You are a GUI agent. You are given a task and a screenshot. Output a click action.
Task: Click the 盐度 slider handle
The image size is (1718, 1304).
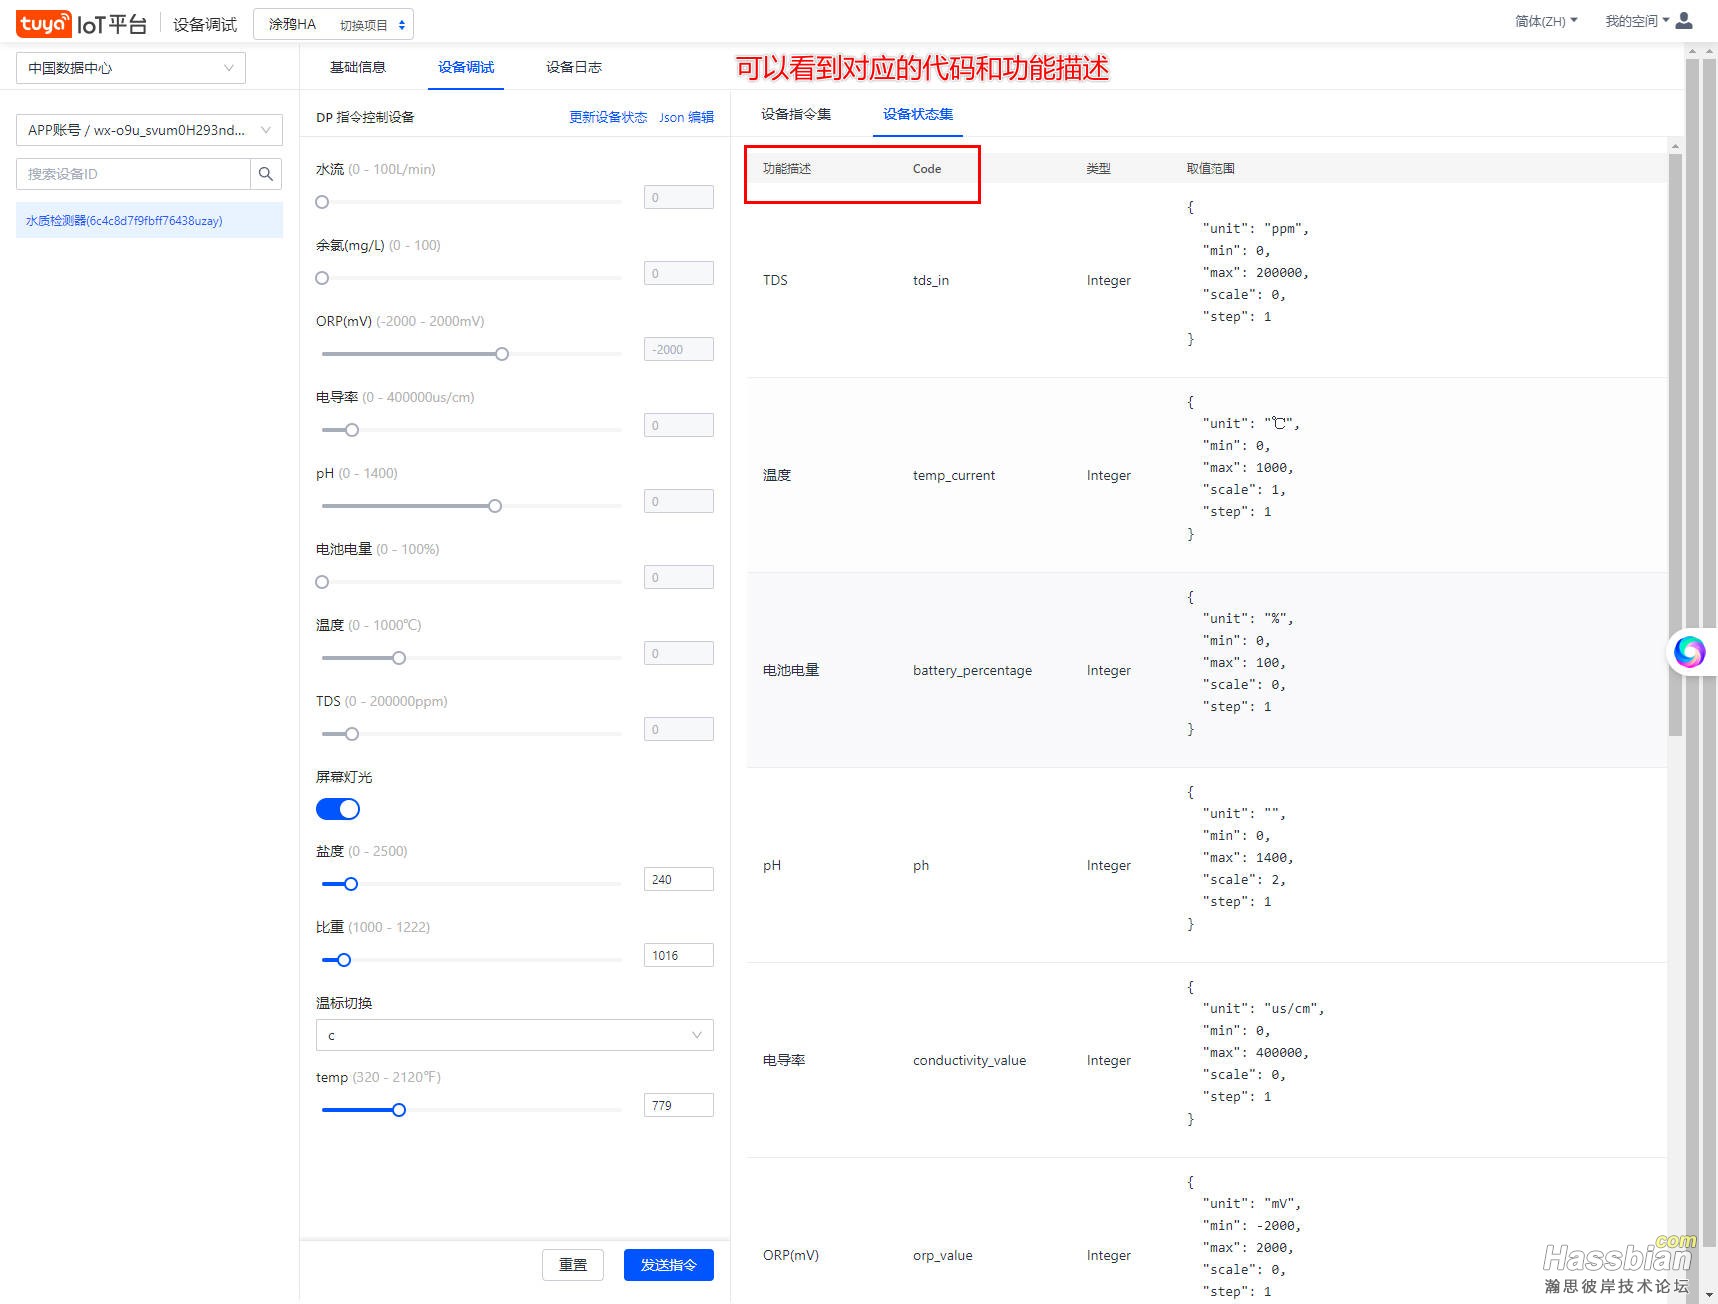[x=351, y=884]
